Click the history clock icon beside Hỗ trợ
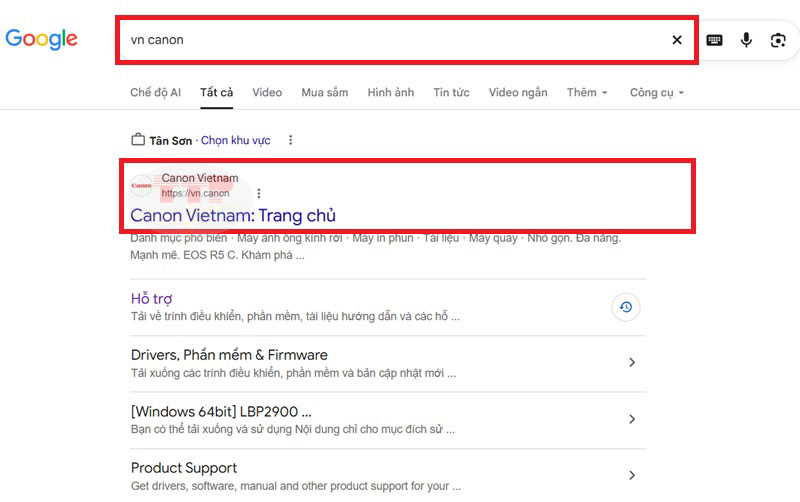The width and height of the screenshot is (800, 502). [x=626, y=307]
